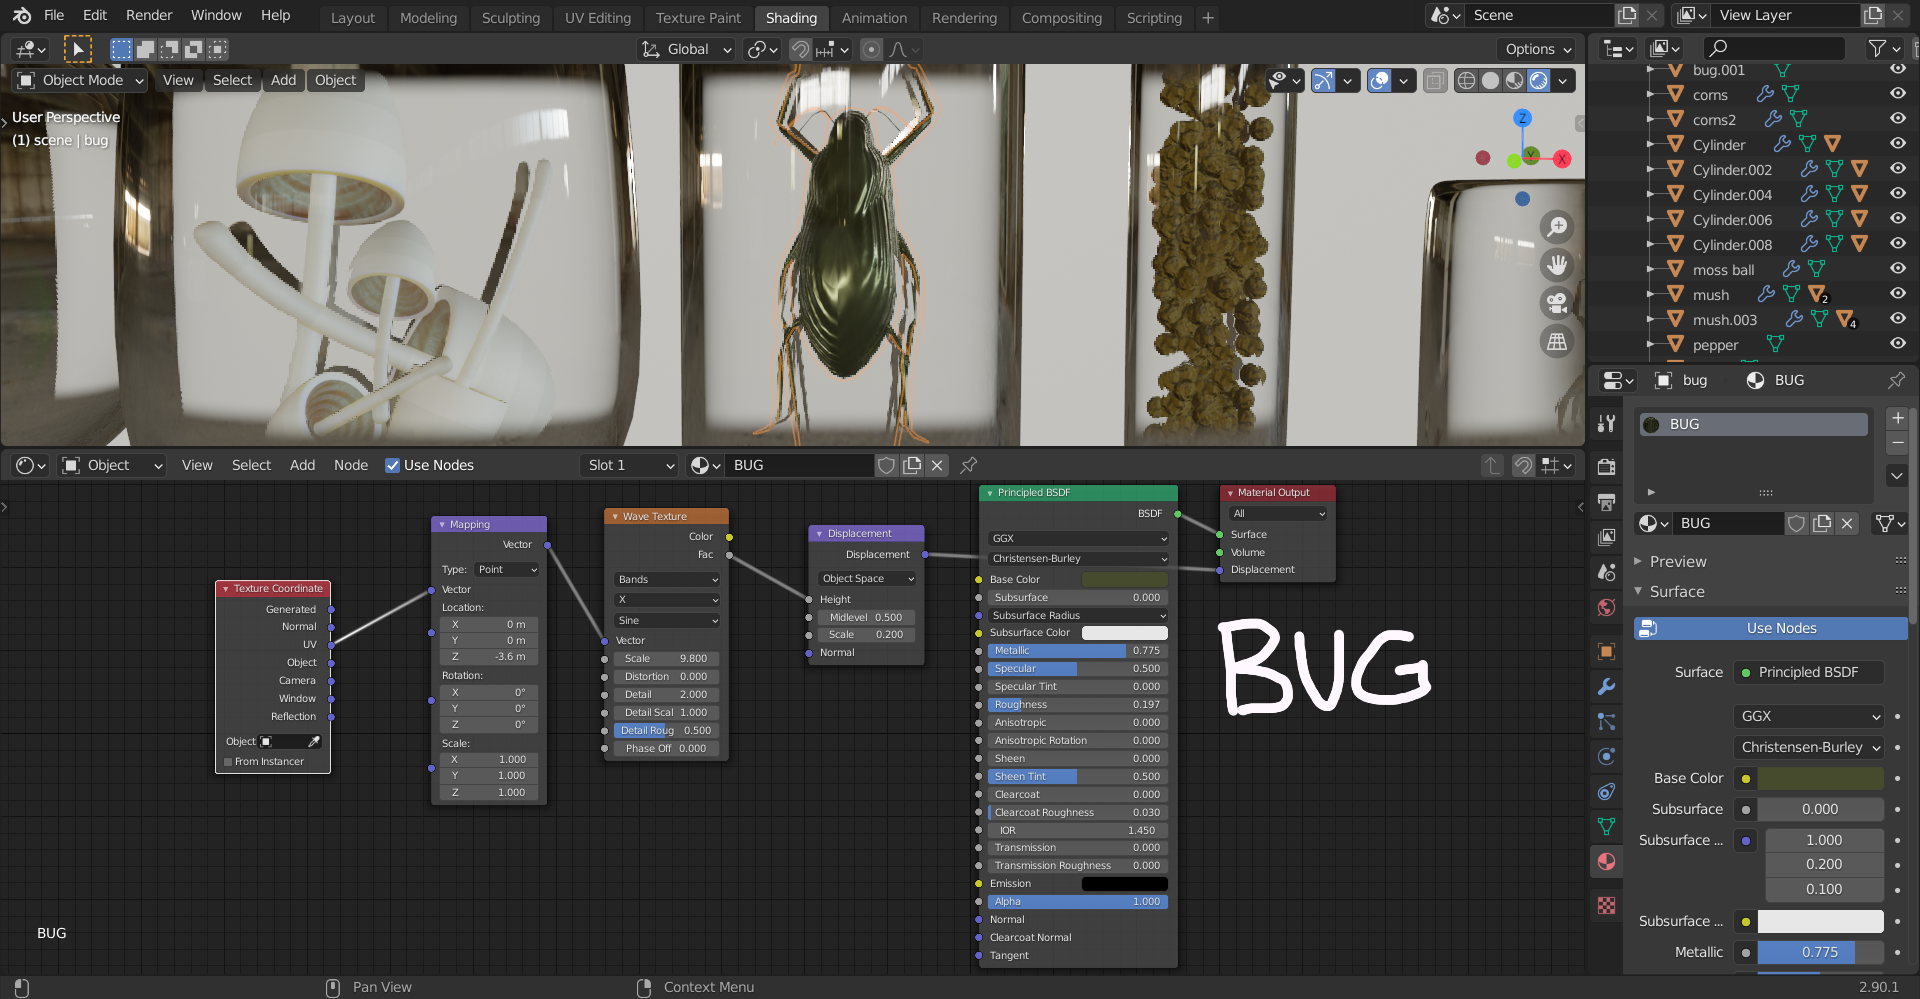Pin the BUG material in node editor header
The width and height of the screenshot is (1920, 999).
click(968, 465)
